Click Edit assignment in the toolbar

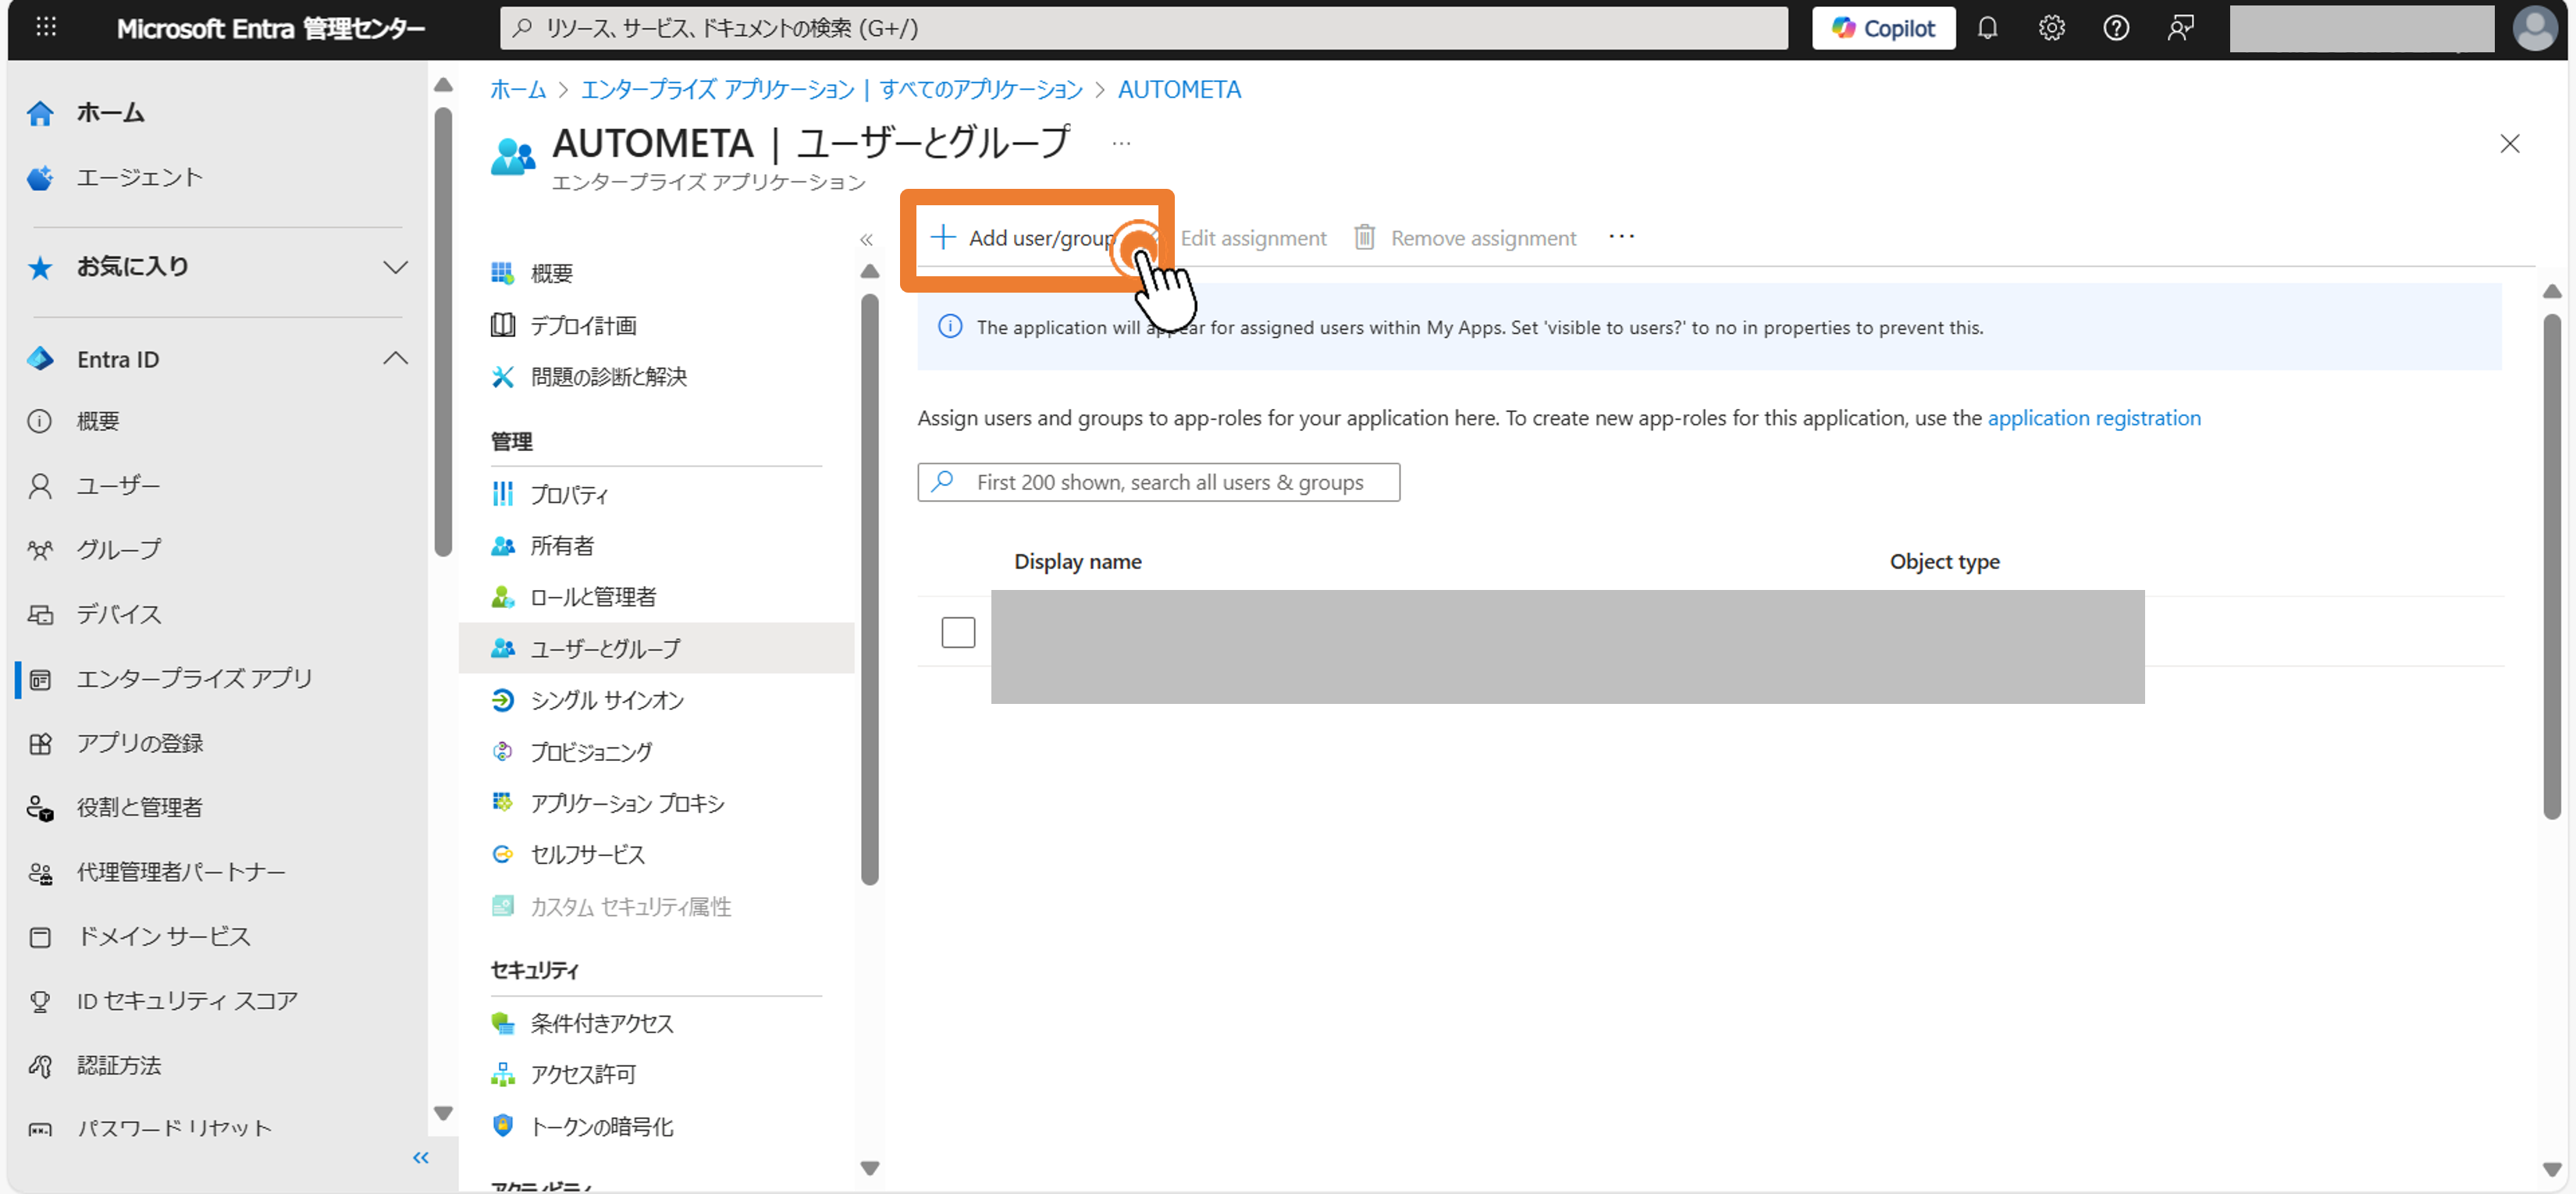pos(1252,239)
